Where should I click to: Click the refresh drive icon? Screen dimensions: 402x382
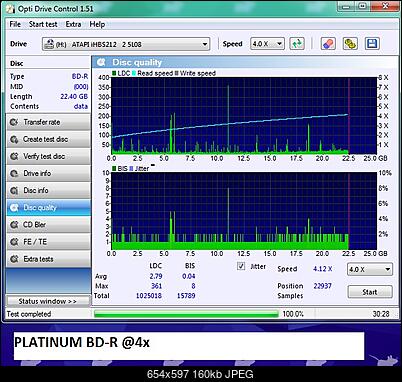[297, 44]
